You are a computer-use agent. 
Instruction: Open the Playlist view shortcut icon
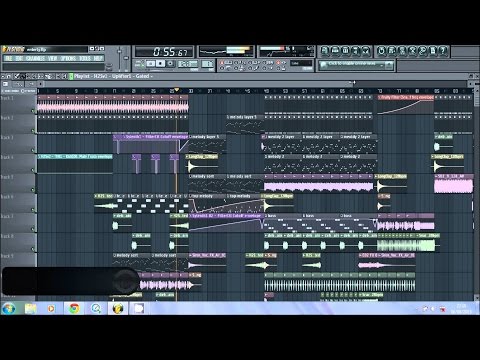(x=325, y=51)
